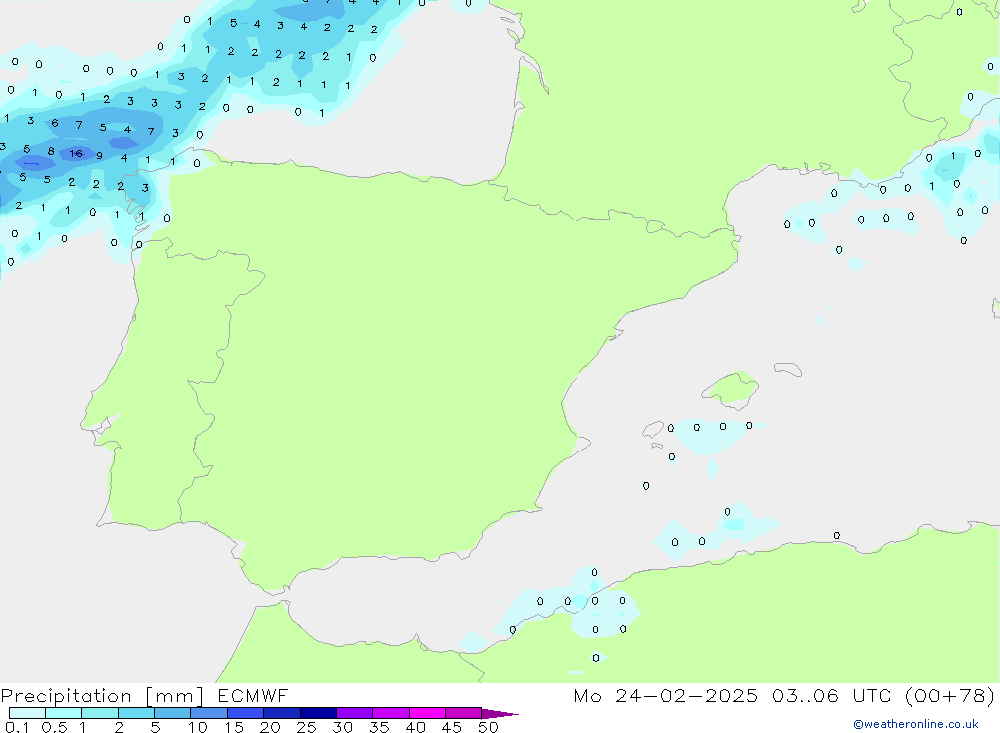Image resolution: width=1000 pixels, height=733 pixels.
Task: Click the "Precipitation [mm]" title text
Action: tap(102, 696)
